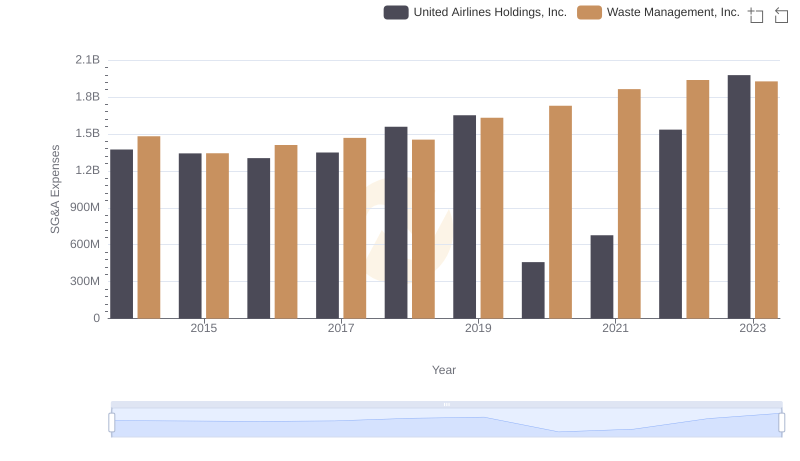
Task: Click Waste Management bar for 2015
Action: pyautogui.click(x=217, y=236)
